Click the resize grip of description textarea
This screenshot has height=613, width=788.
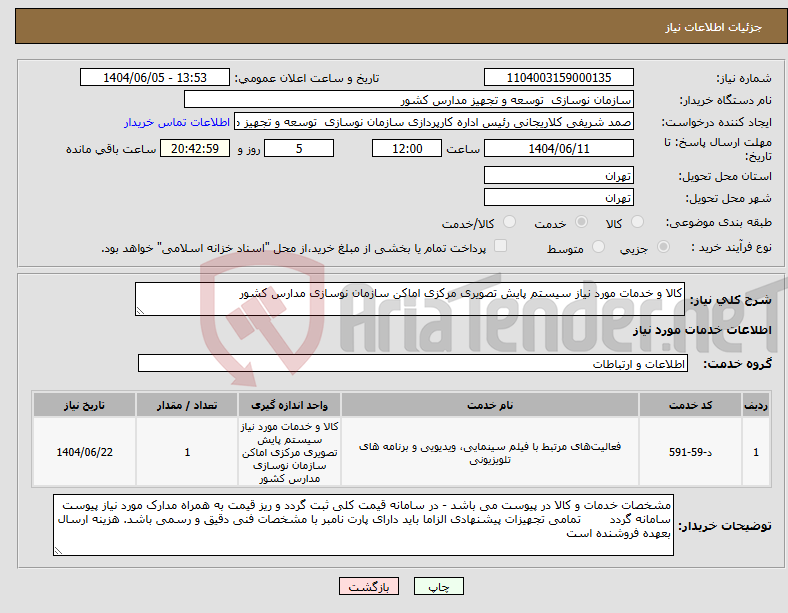(x=140, y=311)
